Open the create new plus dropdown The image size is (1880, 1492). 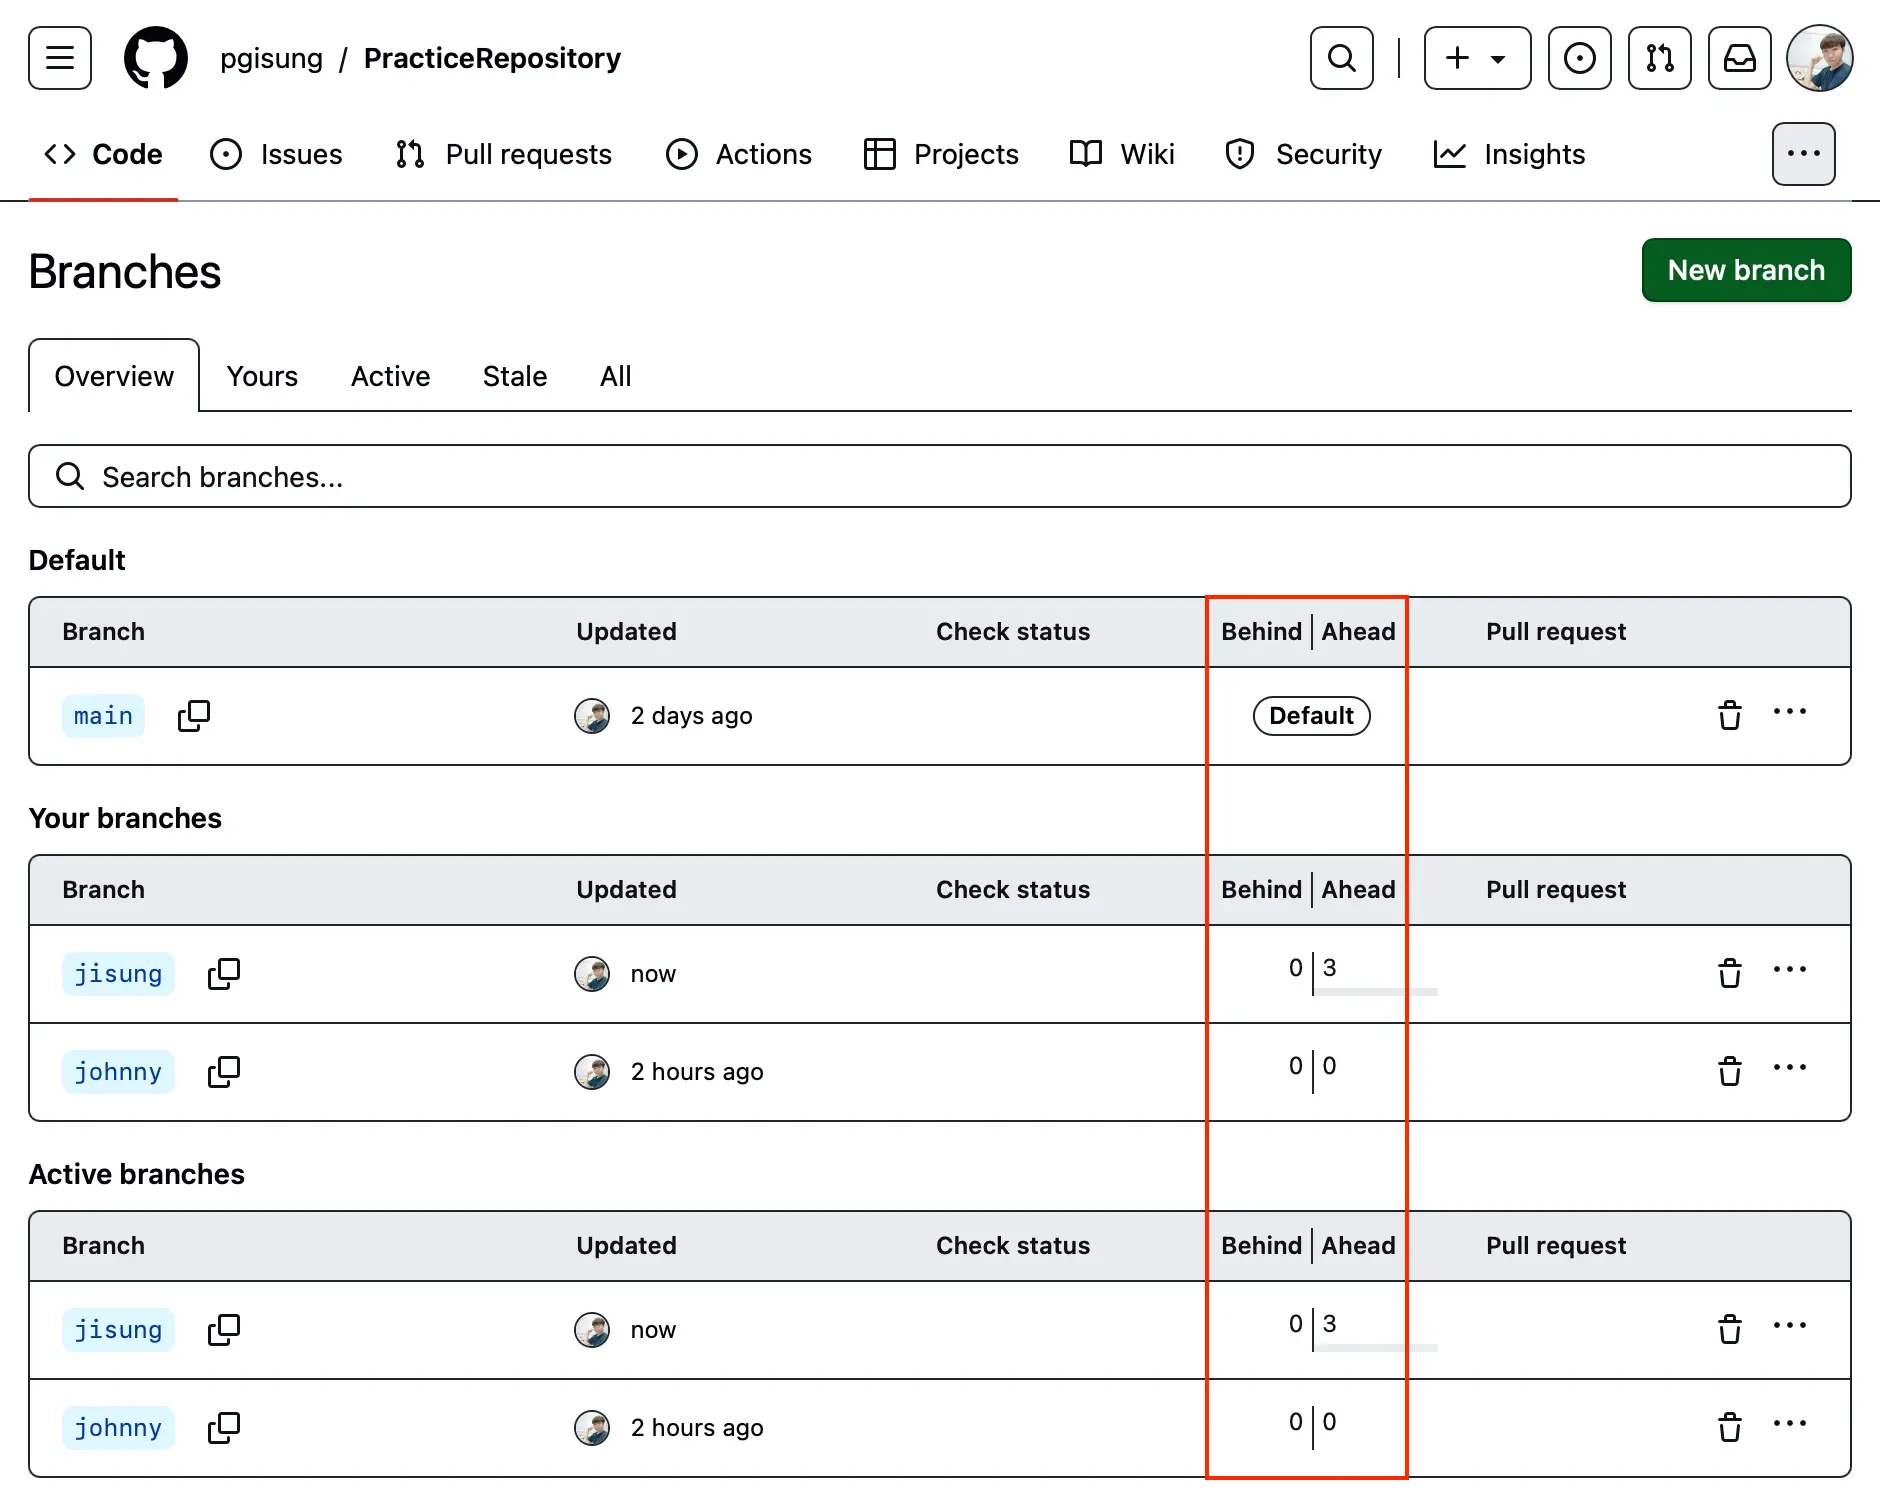1477,58
